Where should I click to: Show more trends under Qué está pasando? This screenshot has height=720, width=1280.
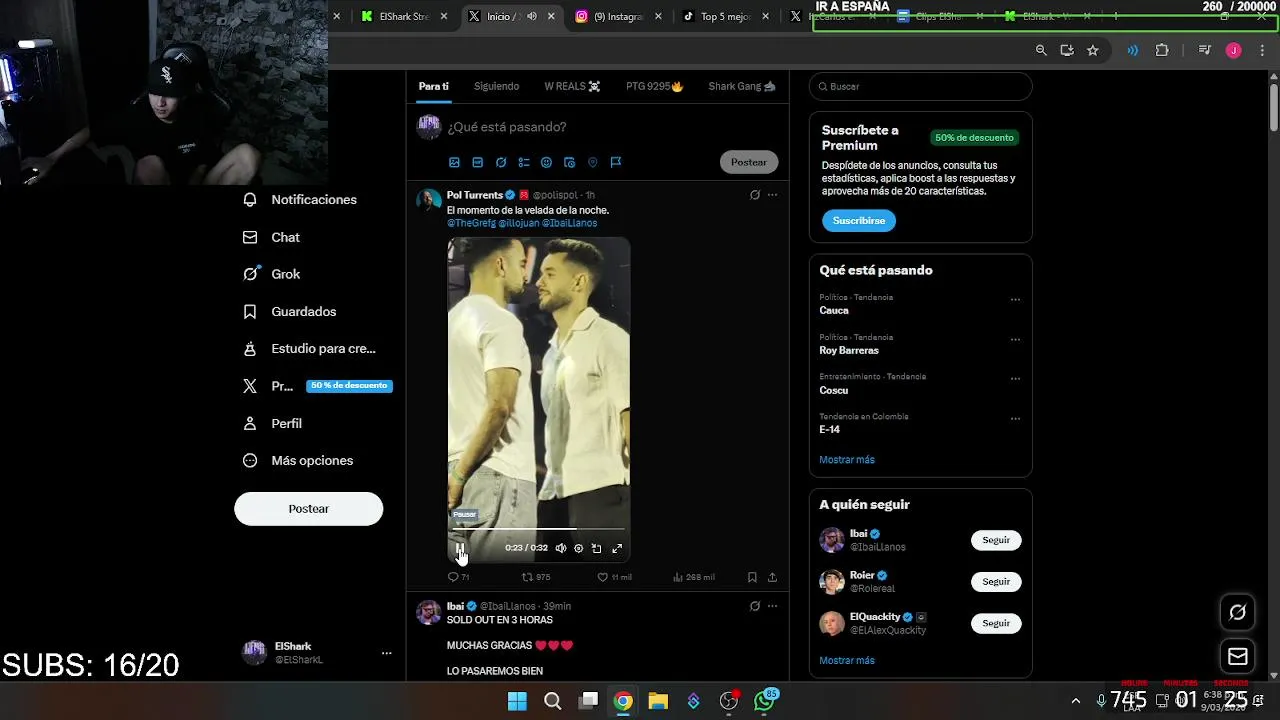pyautogui.click(x=847, y=460)
